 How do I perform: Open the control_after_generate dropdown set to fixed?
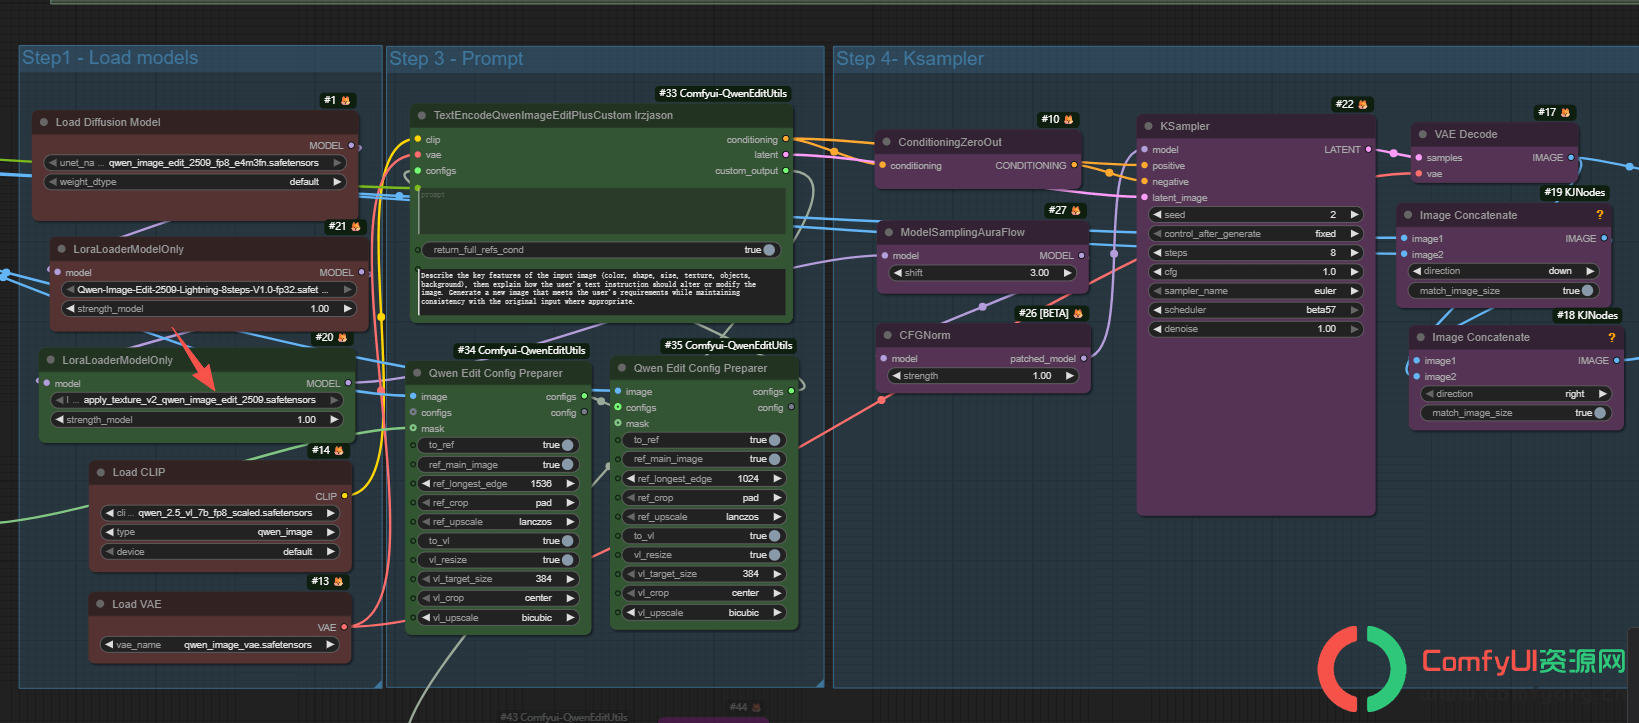point(1256,234)
